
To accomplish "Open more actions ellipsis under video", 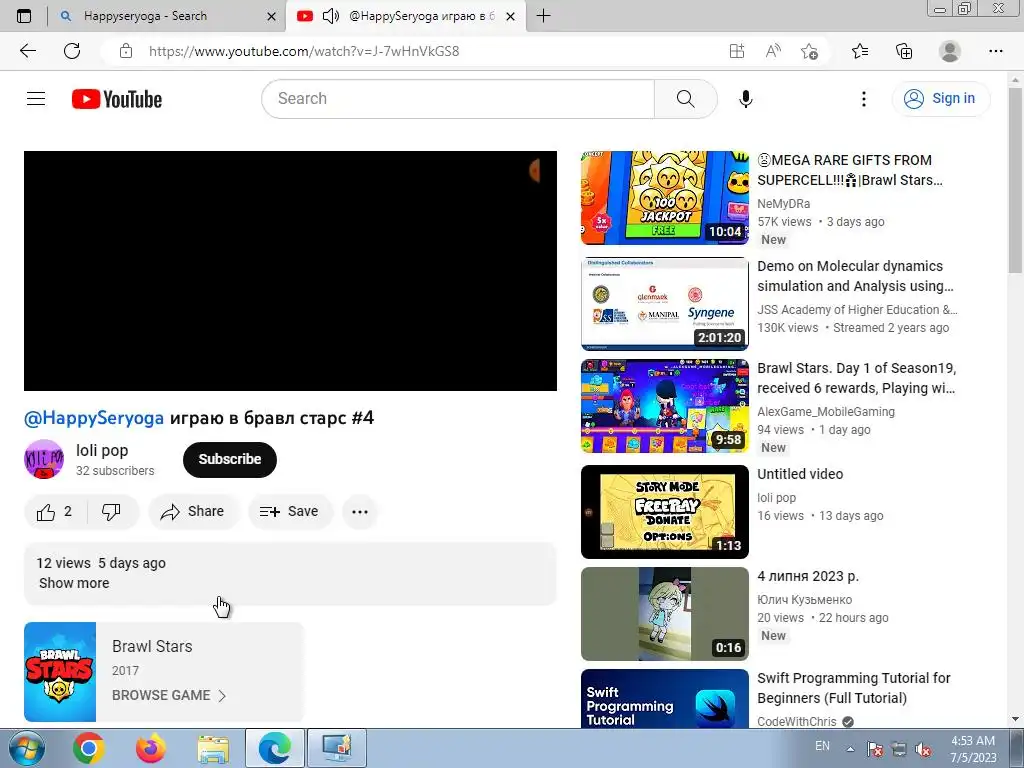I will tap(360, 512).
